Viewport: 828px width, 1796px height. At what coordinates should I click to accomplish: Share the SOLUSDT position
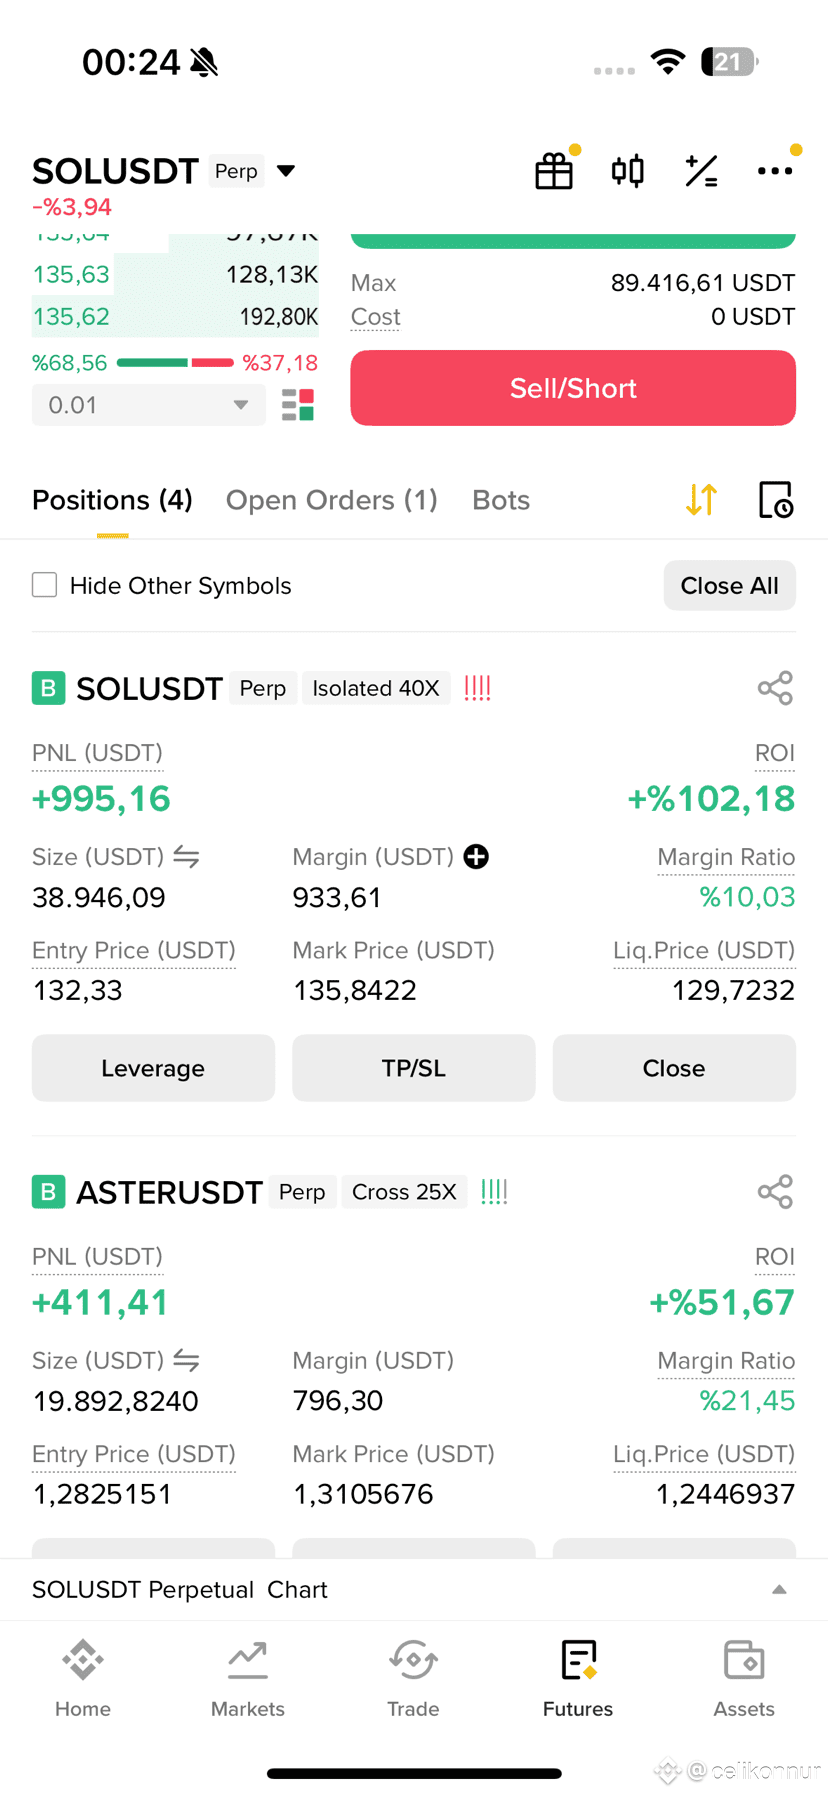click(x=775, y=688)
